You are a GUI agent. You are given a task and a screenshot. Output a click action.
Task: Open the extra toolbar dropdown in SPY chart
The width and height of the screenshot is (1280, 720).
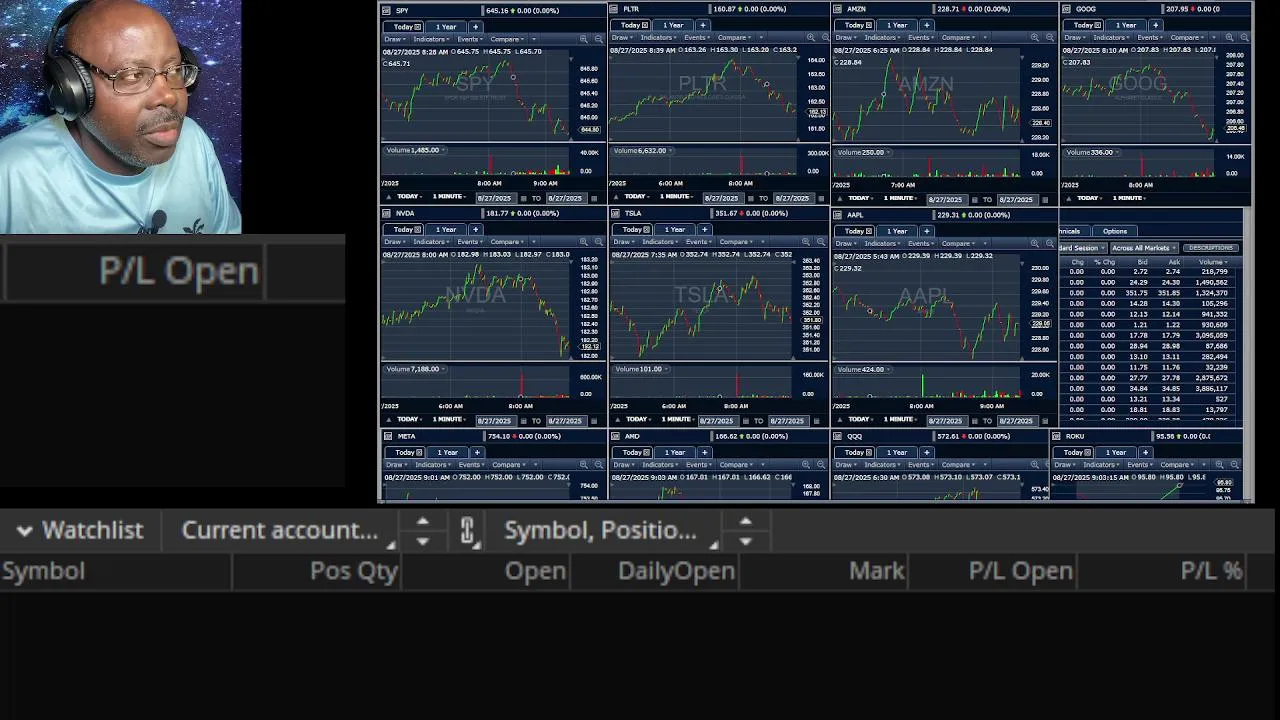[533, 39]
